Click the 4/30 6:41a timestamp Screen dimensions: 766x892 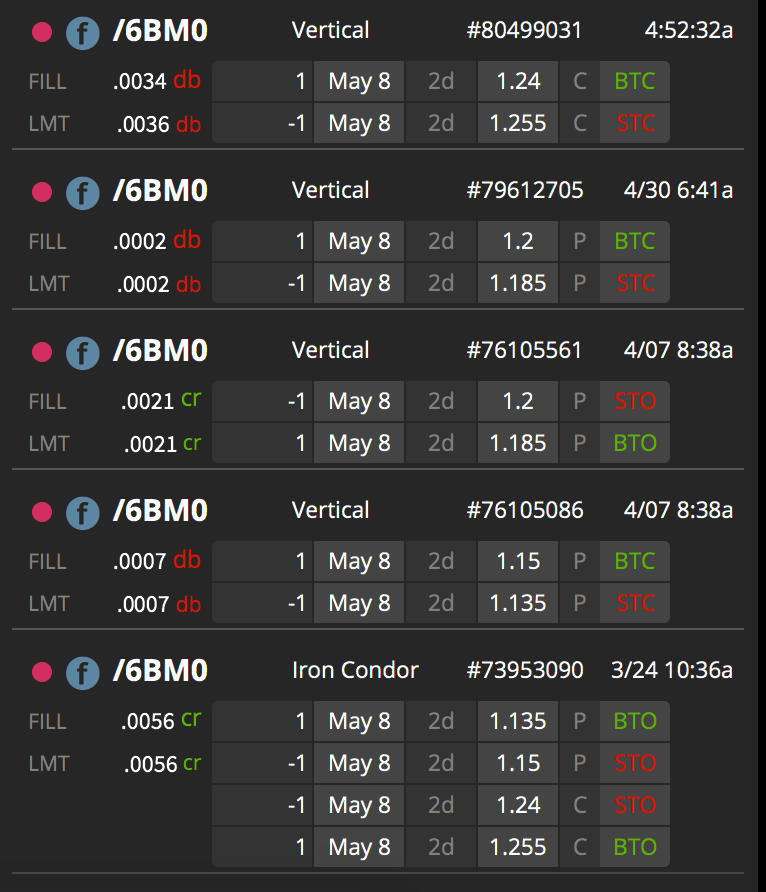point(678,190)
